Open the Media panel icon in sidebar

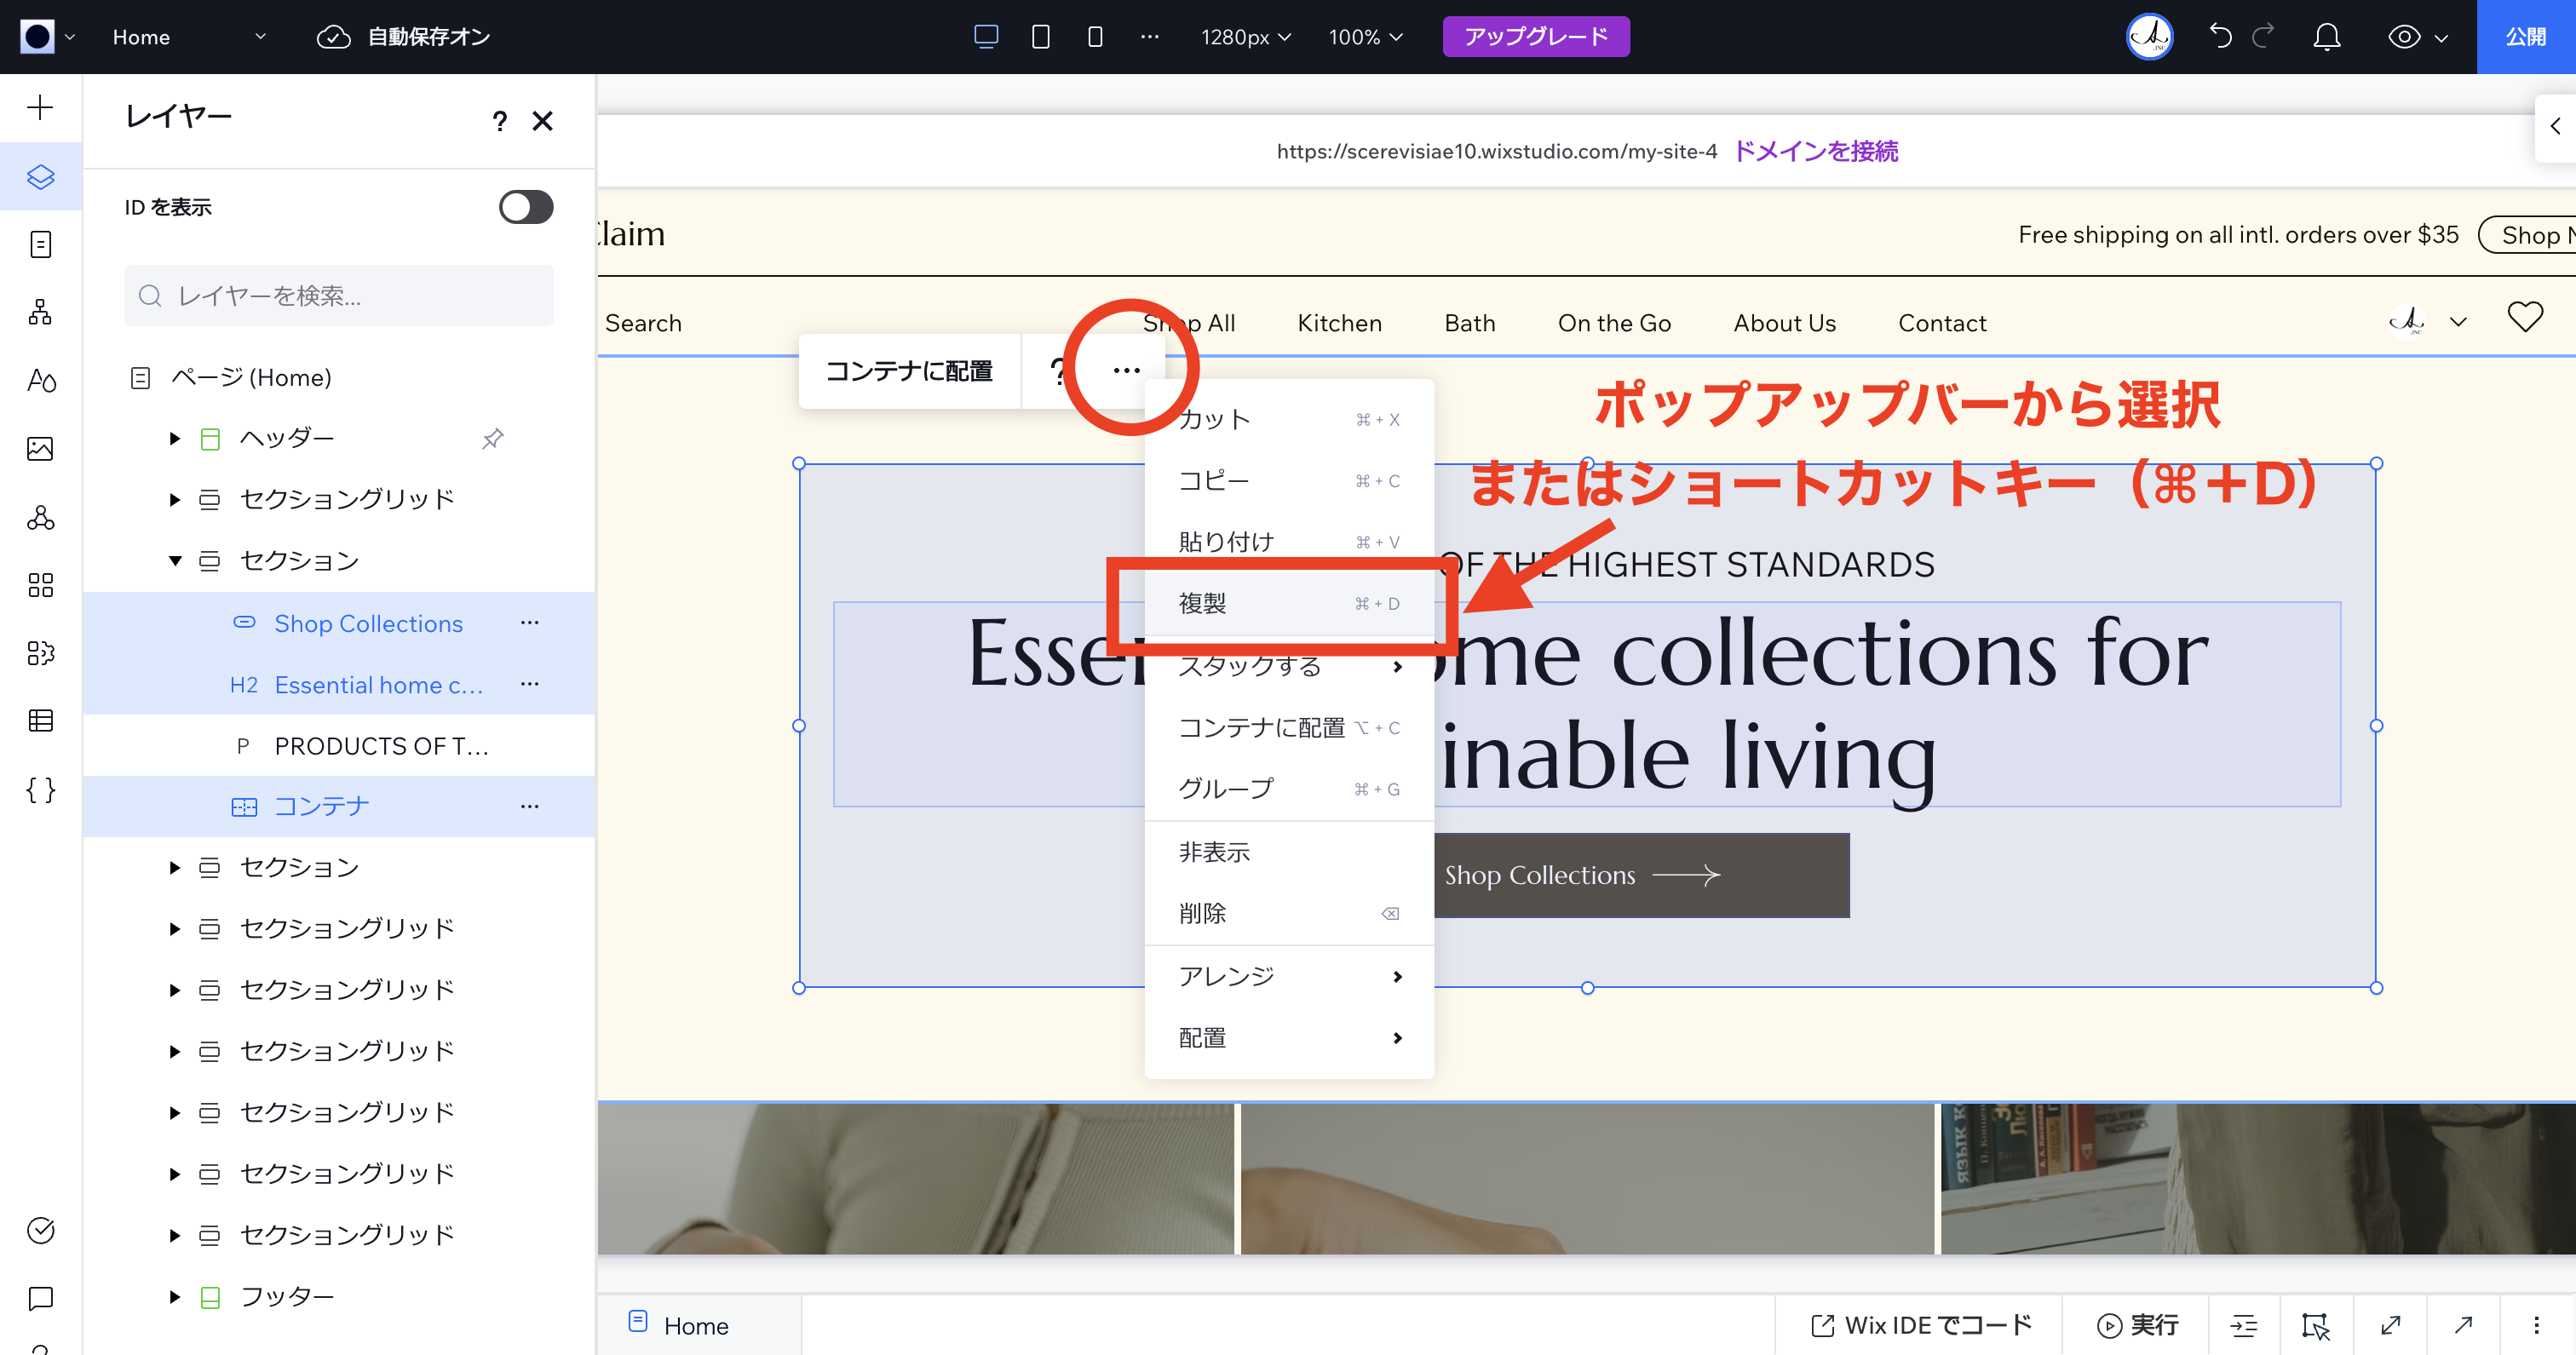click(40, 449)
